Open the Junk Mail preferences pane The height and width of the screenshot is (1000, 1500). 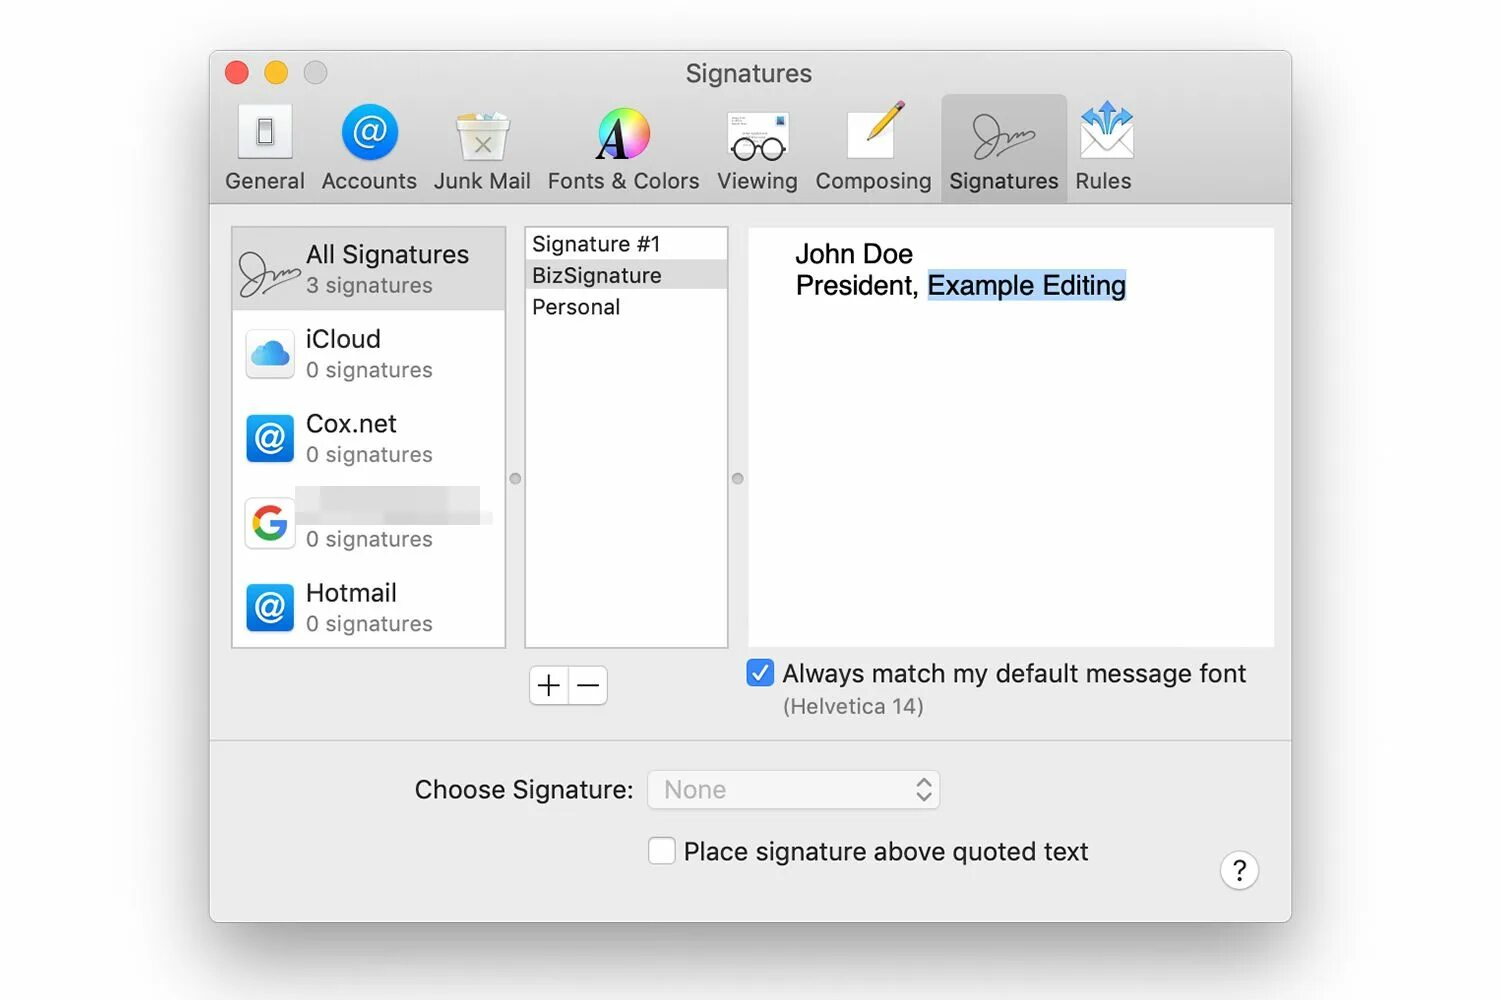(x=482, y=148)
